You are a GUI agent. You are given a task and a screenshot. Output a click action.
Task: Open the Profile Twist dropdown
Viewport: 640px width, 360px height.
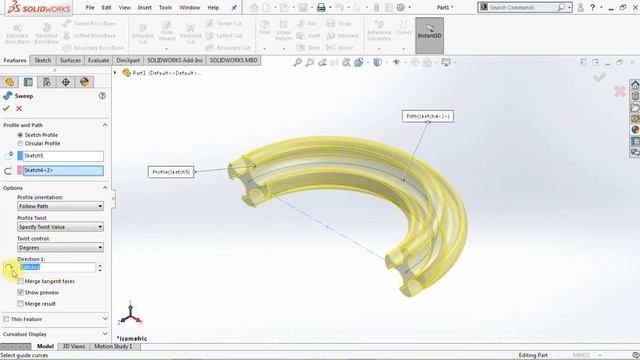coord(60,227)
